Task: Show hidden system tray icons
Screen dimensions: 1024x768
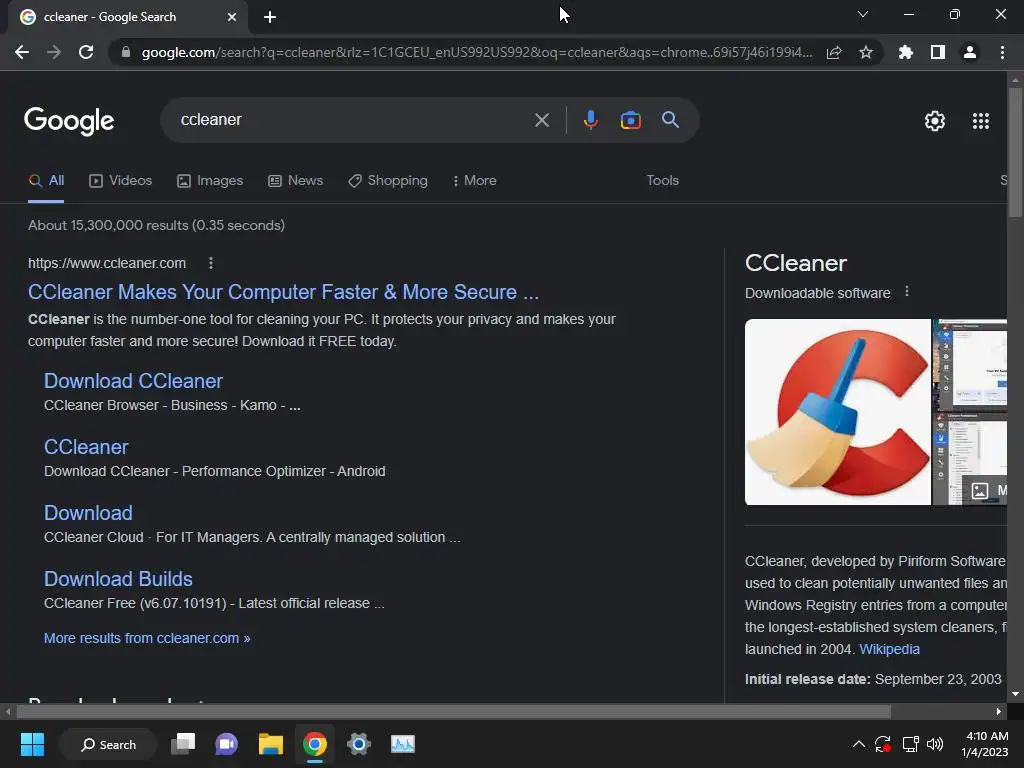Action: (859, 744)
